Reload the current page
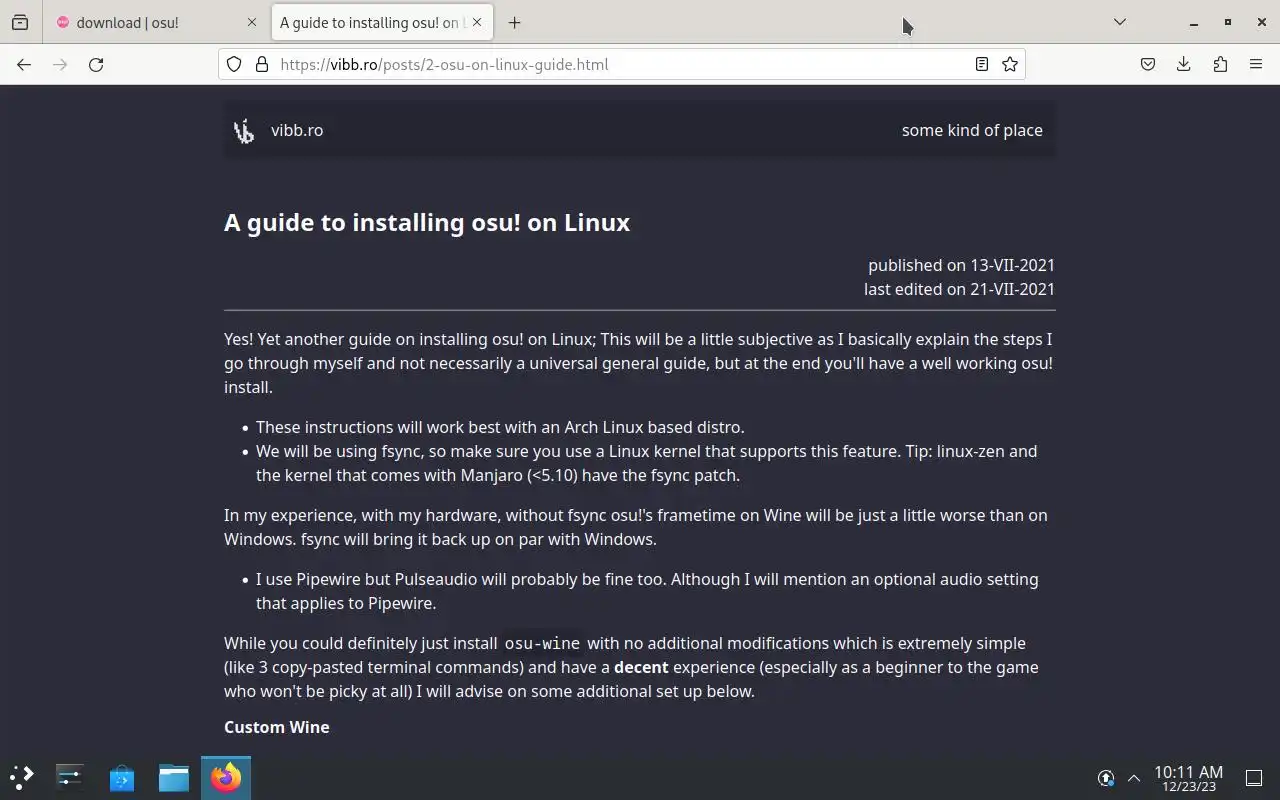Screen dimensions: 1280x800 [96, 64]
